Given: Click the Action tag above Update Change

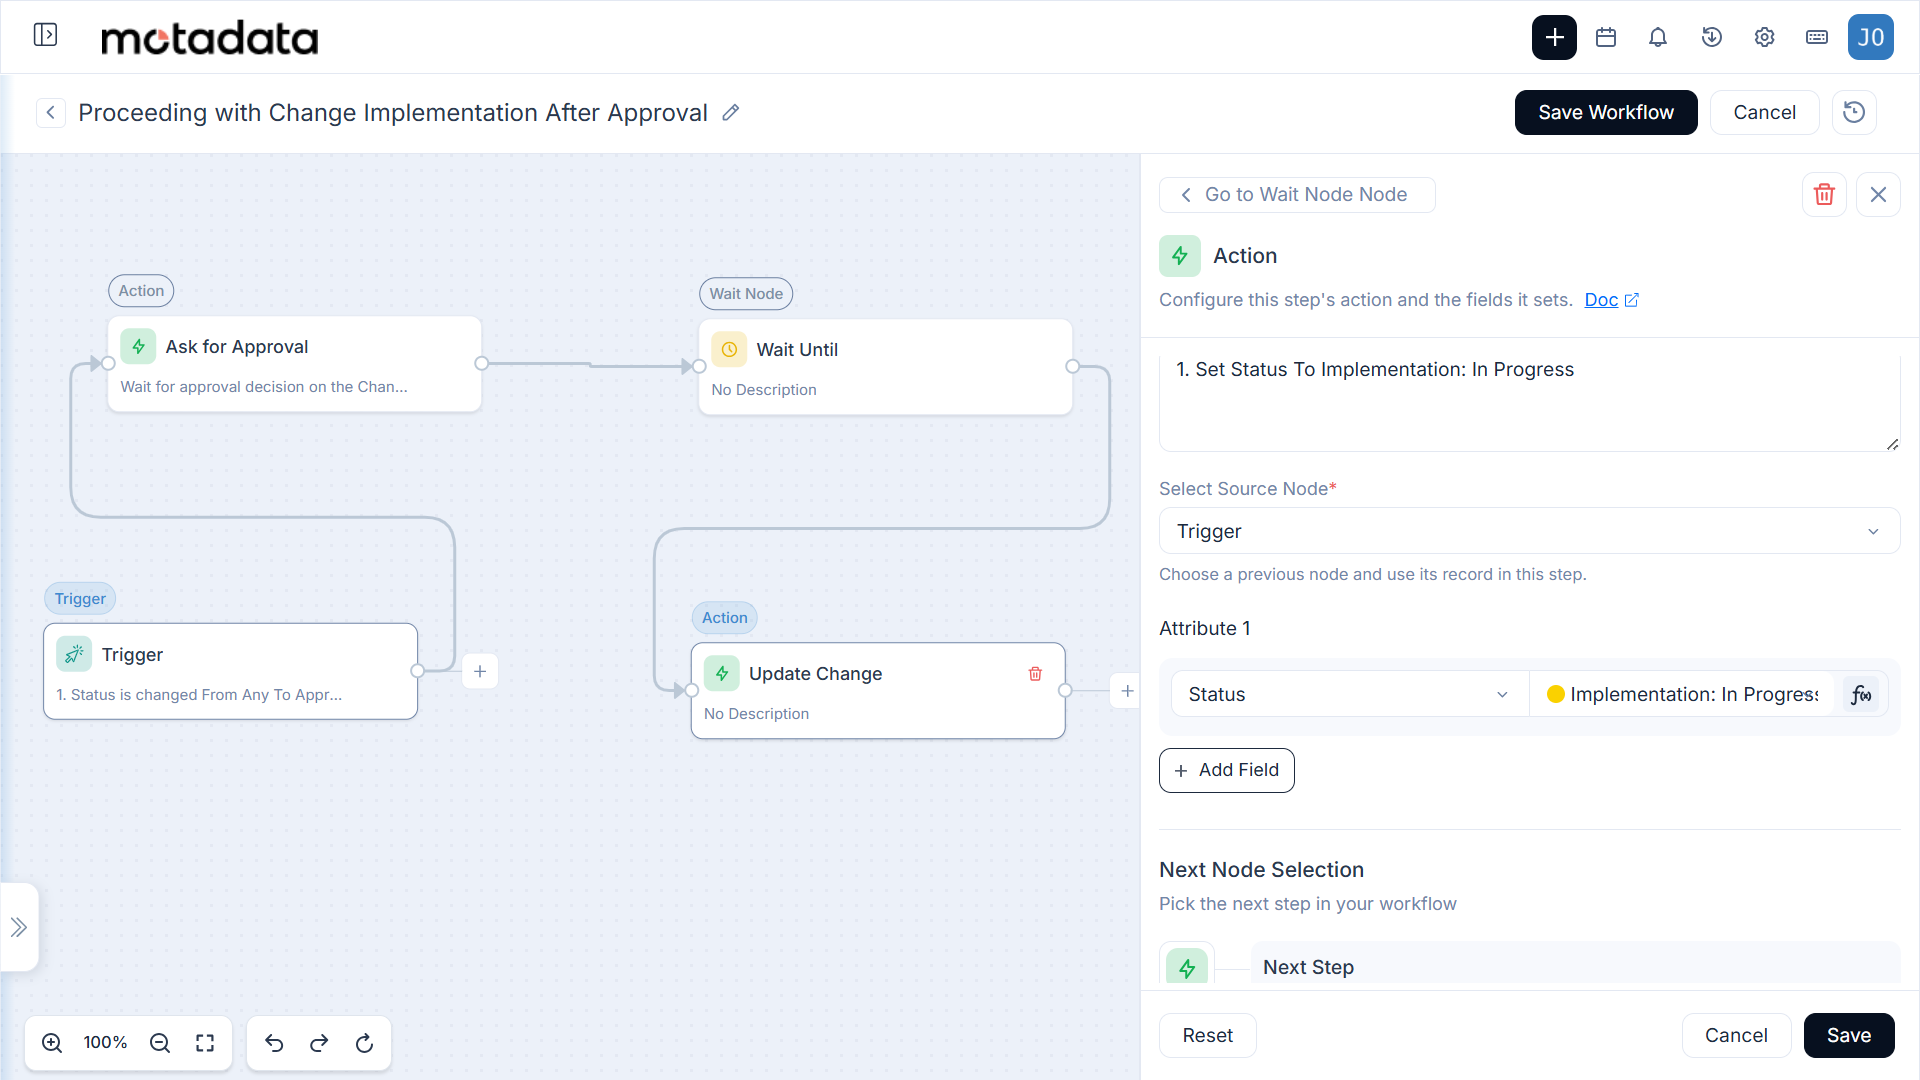Looking at the screenshot, I should click(724, 618).
